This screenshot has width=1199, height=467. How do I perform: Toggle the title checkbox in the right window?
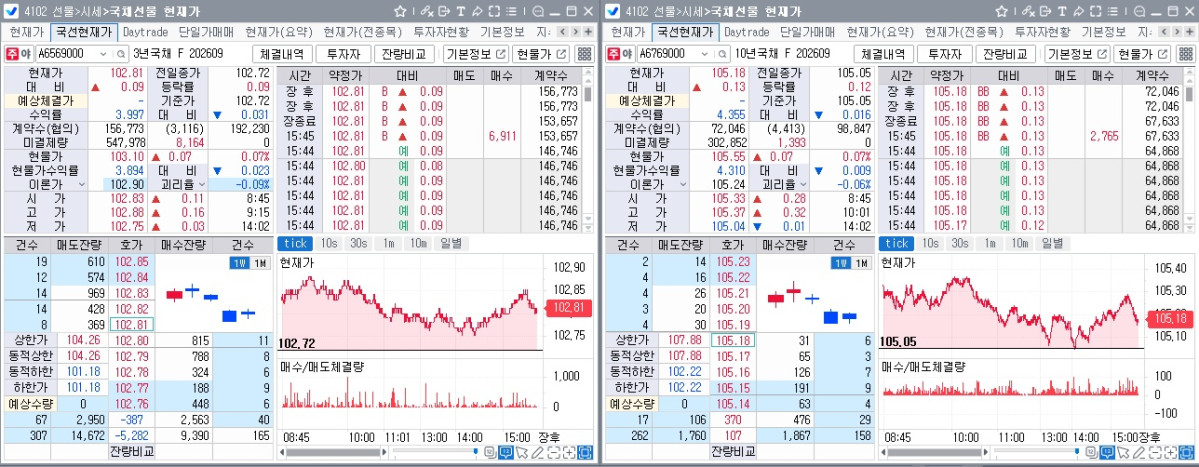[613, 11]
